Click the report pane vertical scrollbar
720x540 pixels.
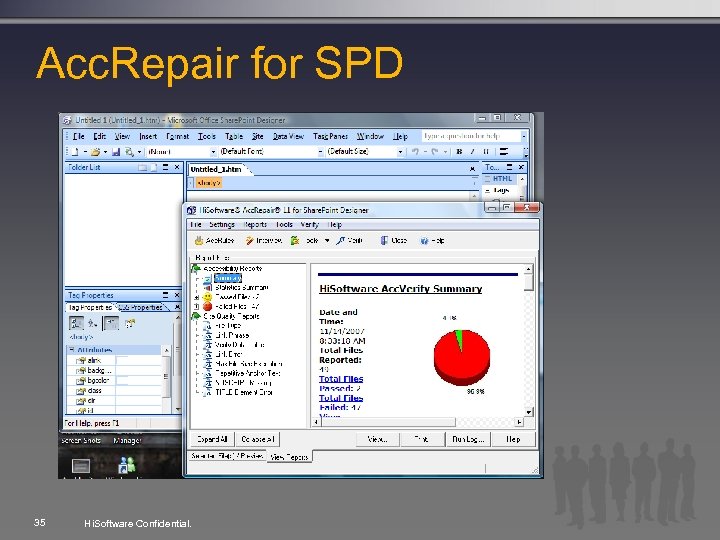(529, 340)
